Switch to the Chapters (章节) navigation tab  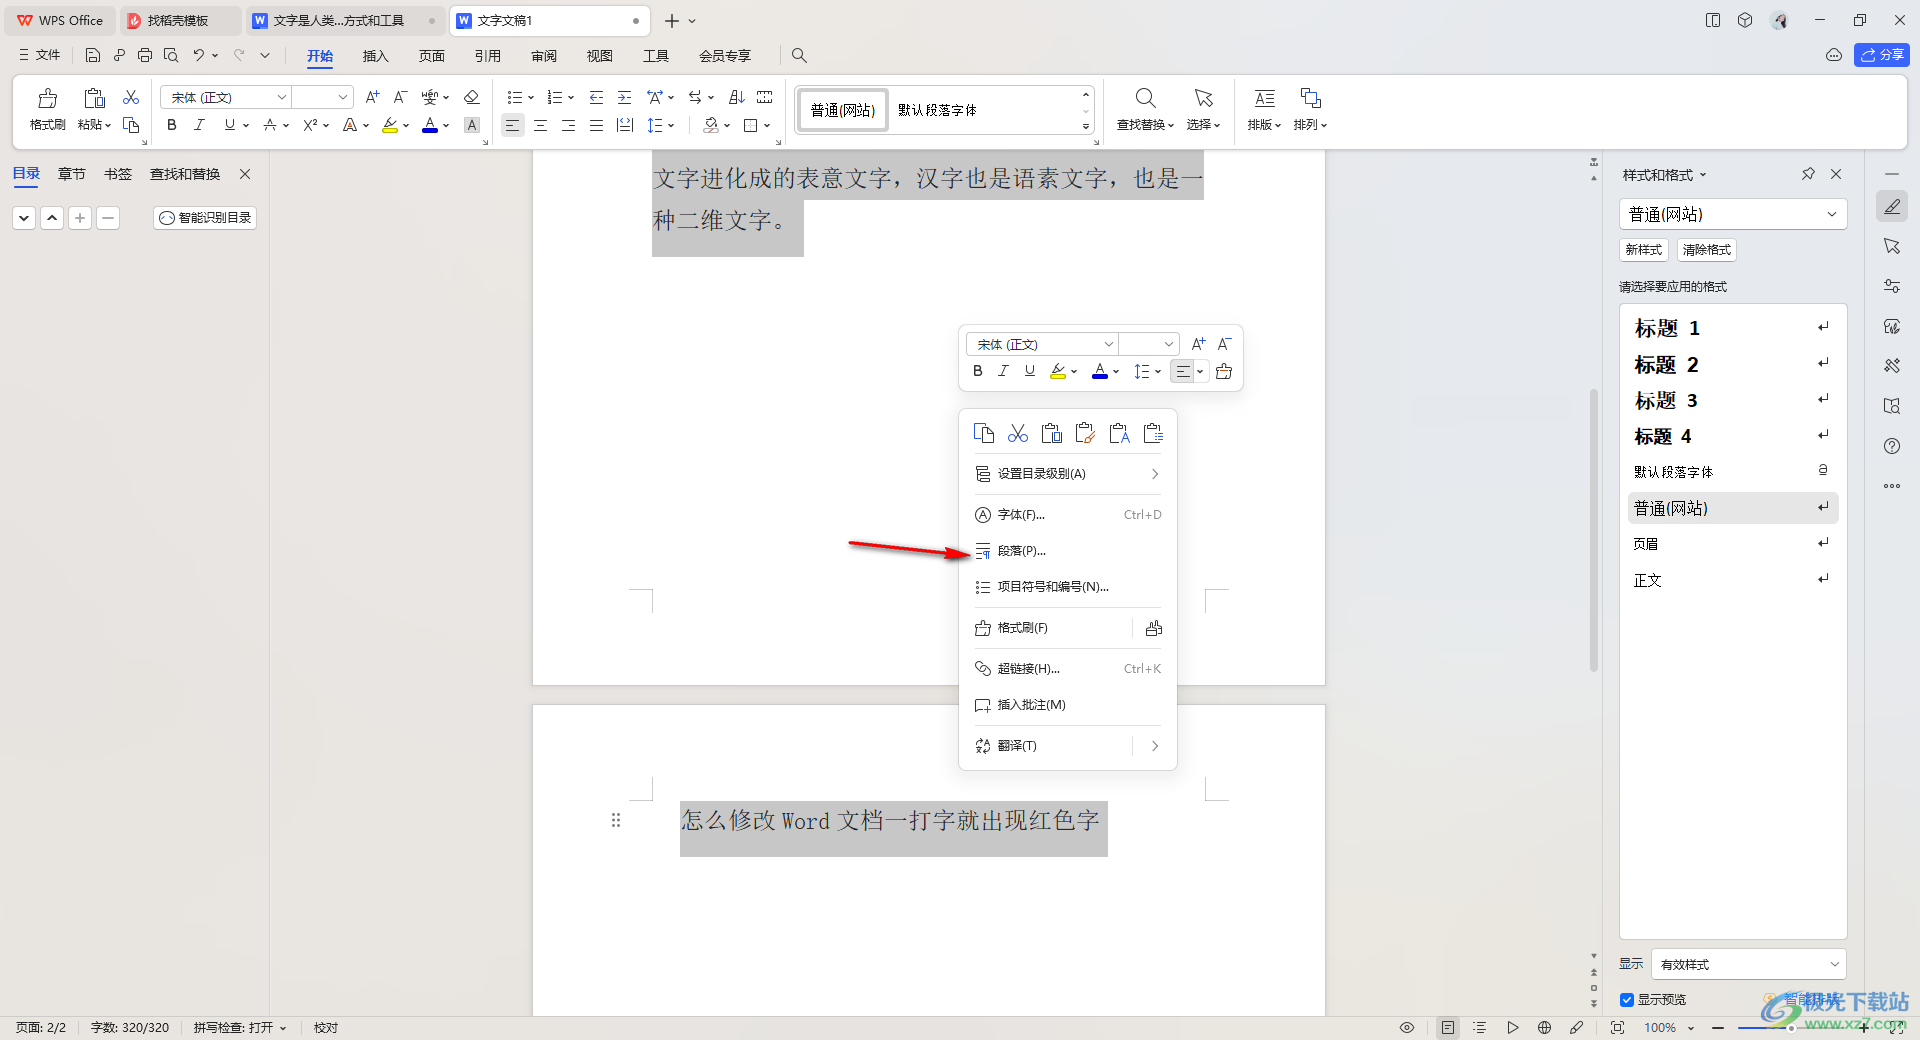[72, 174]
